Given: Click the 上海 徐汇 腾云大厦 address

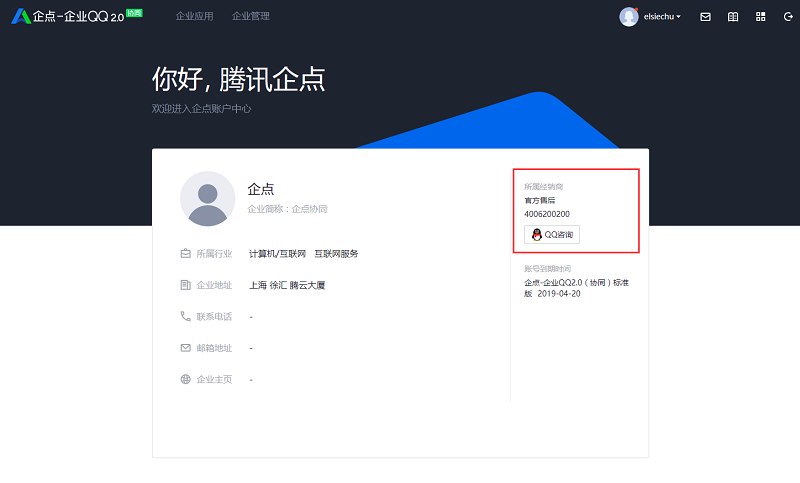Looking at the screenshot, I should tap(287, 285).
